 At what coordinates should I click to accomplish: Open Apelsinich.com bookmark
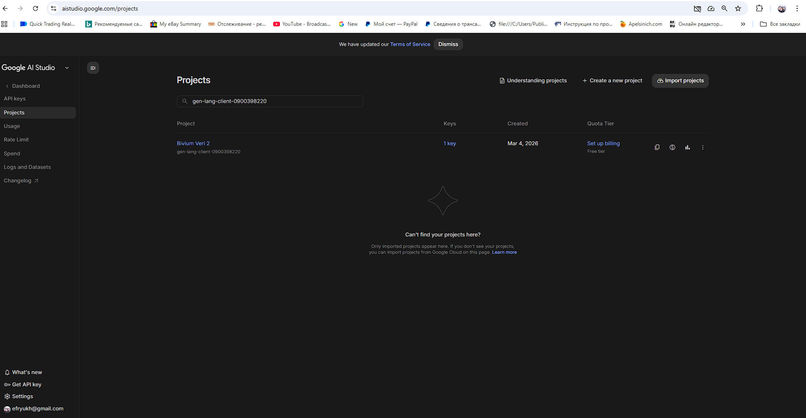641,24
